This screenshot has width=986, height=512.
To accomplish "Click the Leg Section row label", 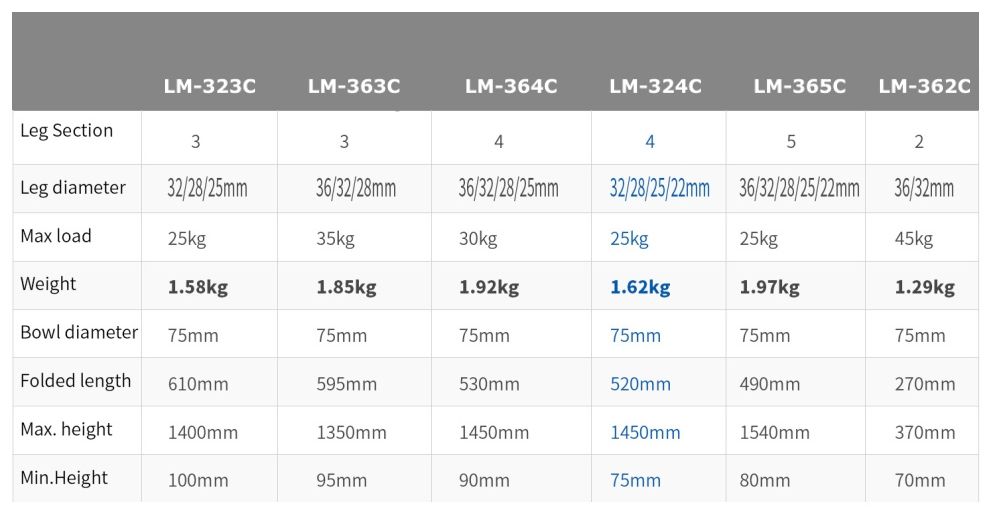I will coord(67,131).
